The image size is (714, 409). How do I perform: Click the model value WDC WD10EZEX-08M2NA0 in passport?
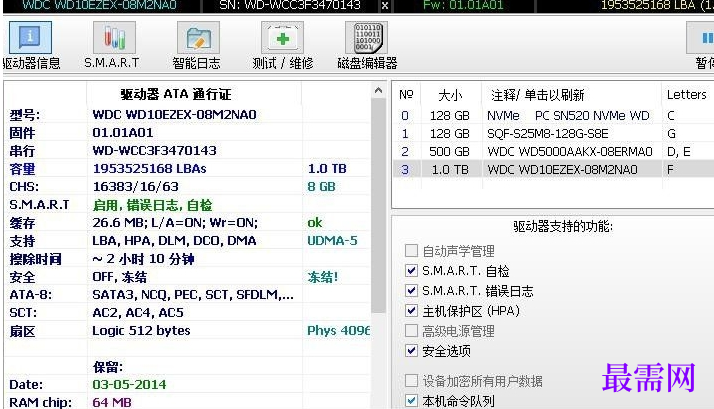(174, 114)
